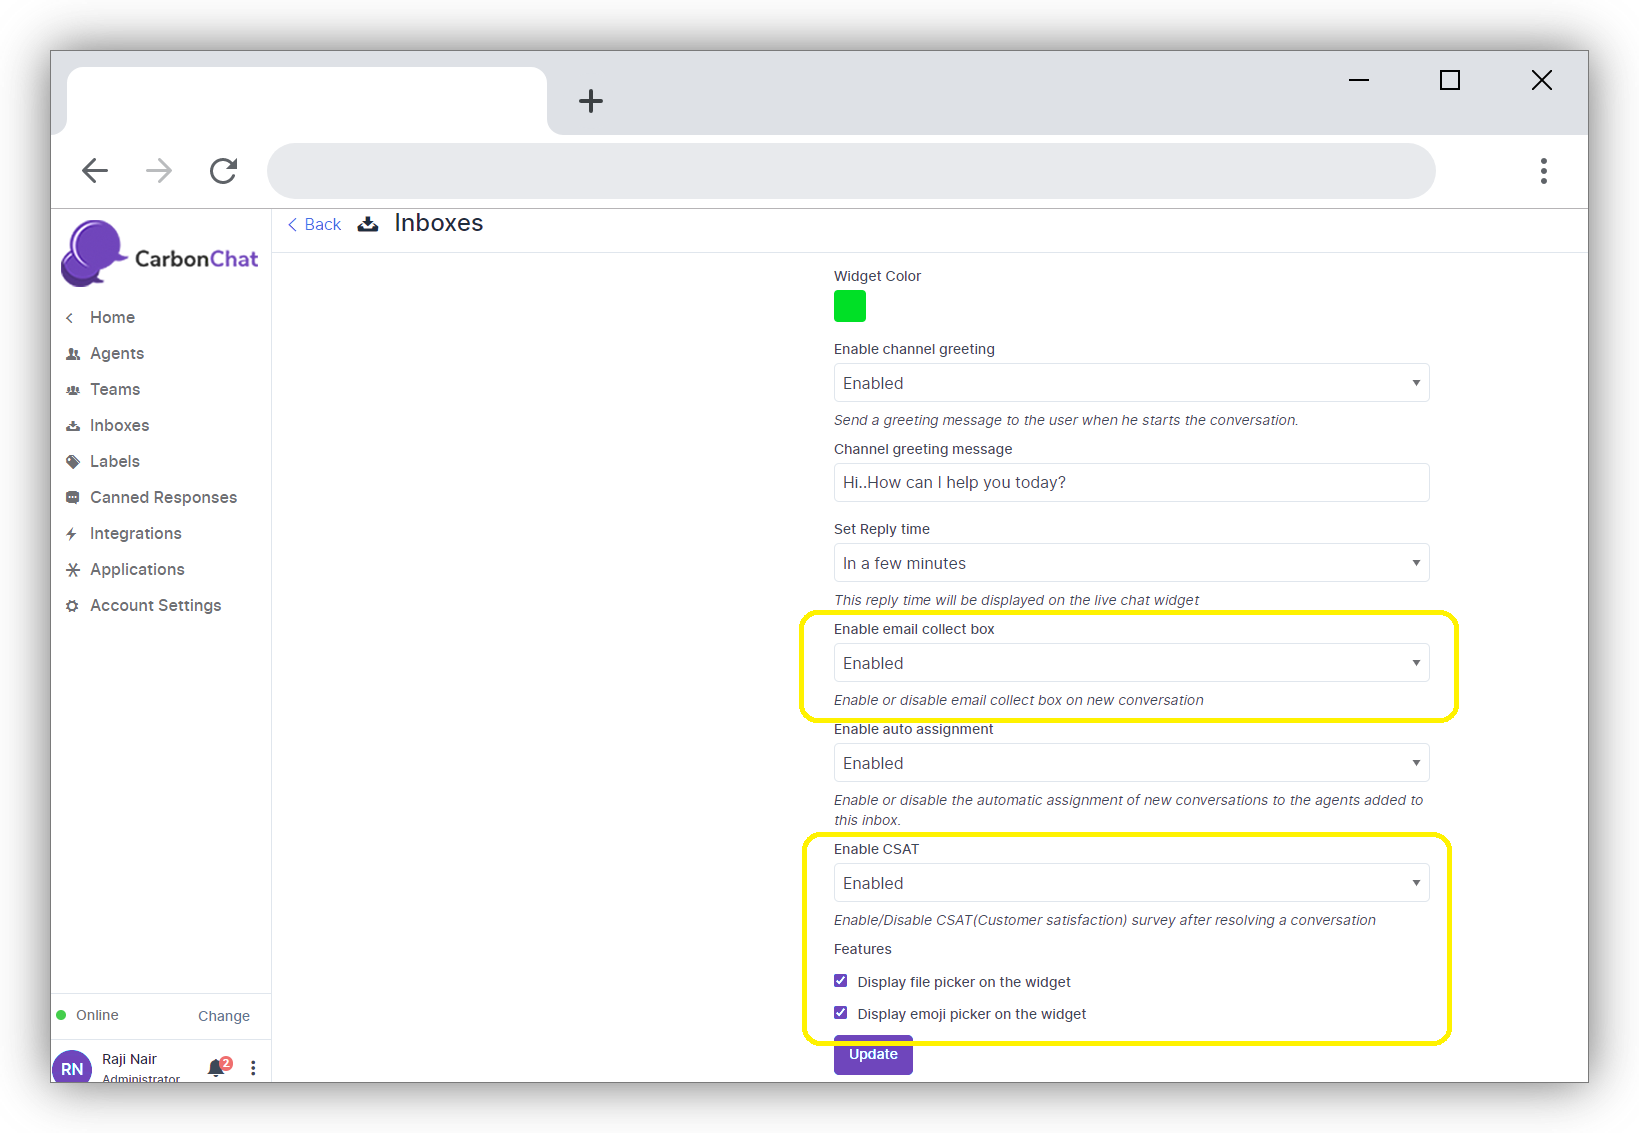Open the Enable email collect box dropdown

[1130, 663]
